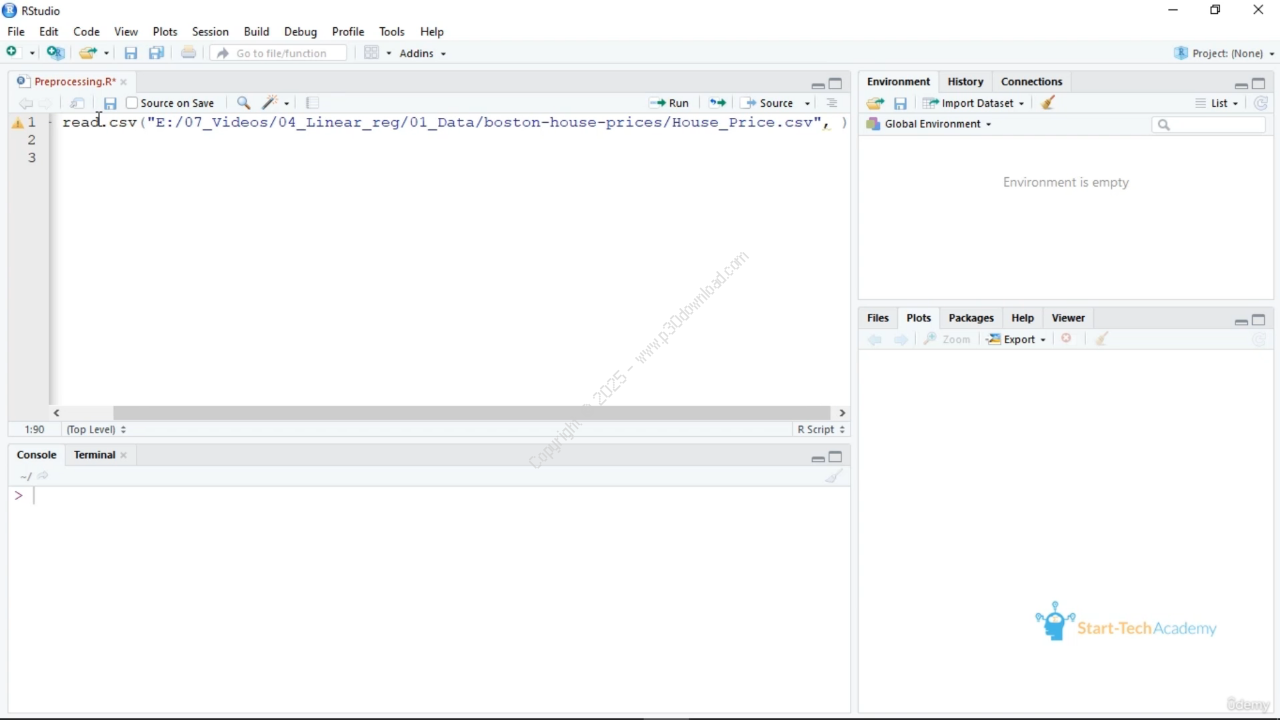This screenshot has width=1280, height=720.
Task: Go back to previous source location
Action: click(x=26, y=103)
